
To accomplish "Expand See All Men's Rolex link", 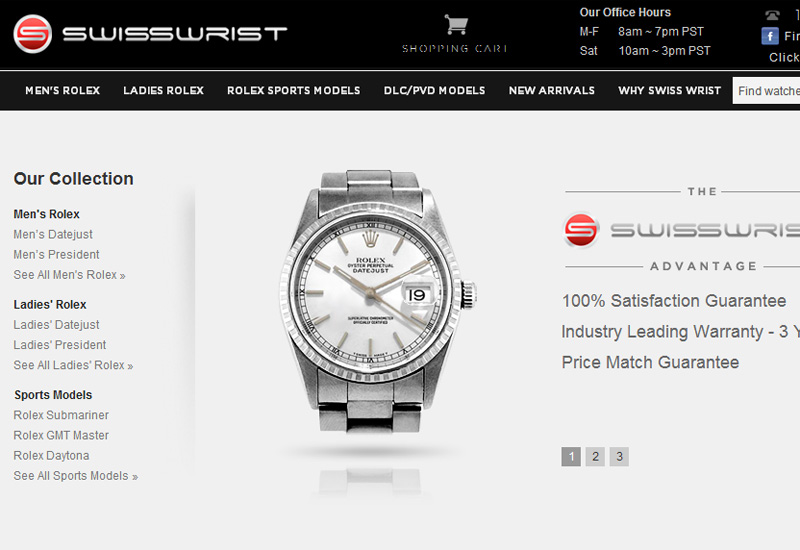I will [69, 275].
